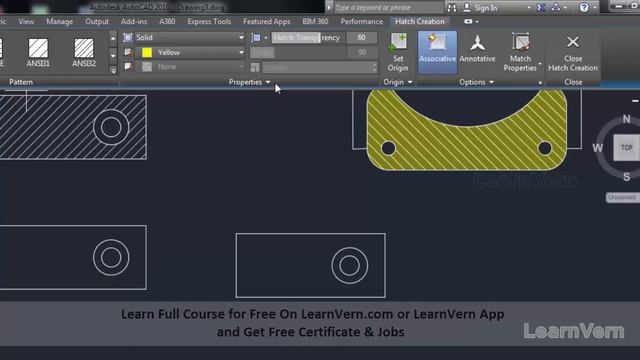Viewport: 640px width, 360px height.
Task: Open the View ribbon tab
Action: tap(26, 21)
